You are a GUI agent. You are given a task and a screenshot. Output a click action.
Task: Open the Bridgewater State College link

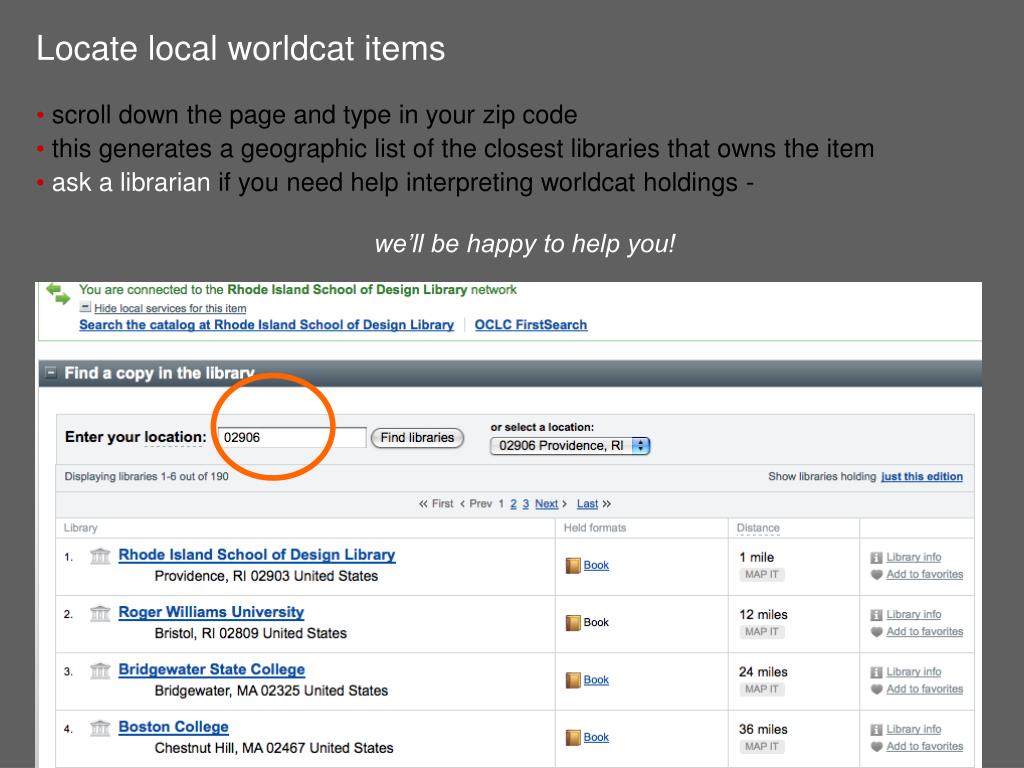click(212, 669)
